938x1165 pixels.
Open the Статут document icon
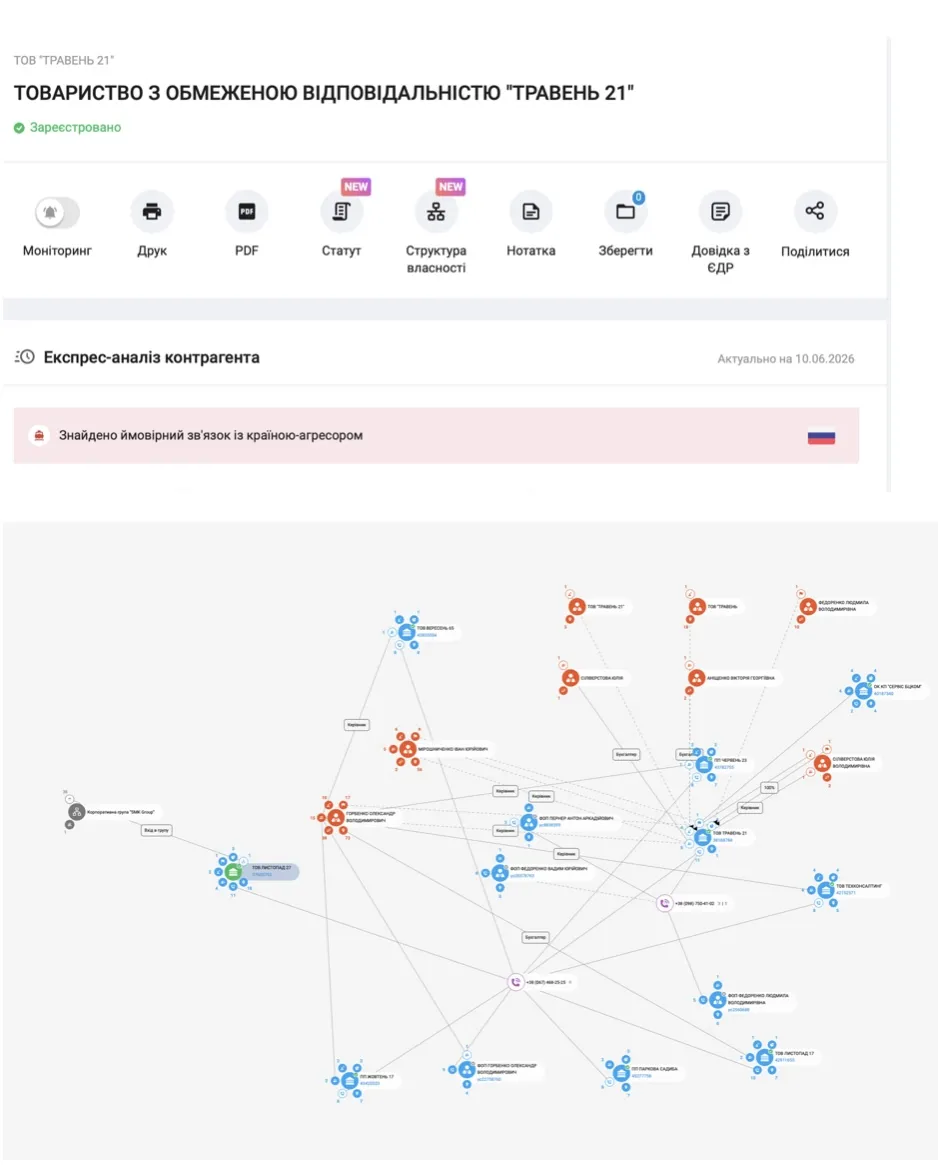tap(341, 212)
